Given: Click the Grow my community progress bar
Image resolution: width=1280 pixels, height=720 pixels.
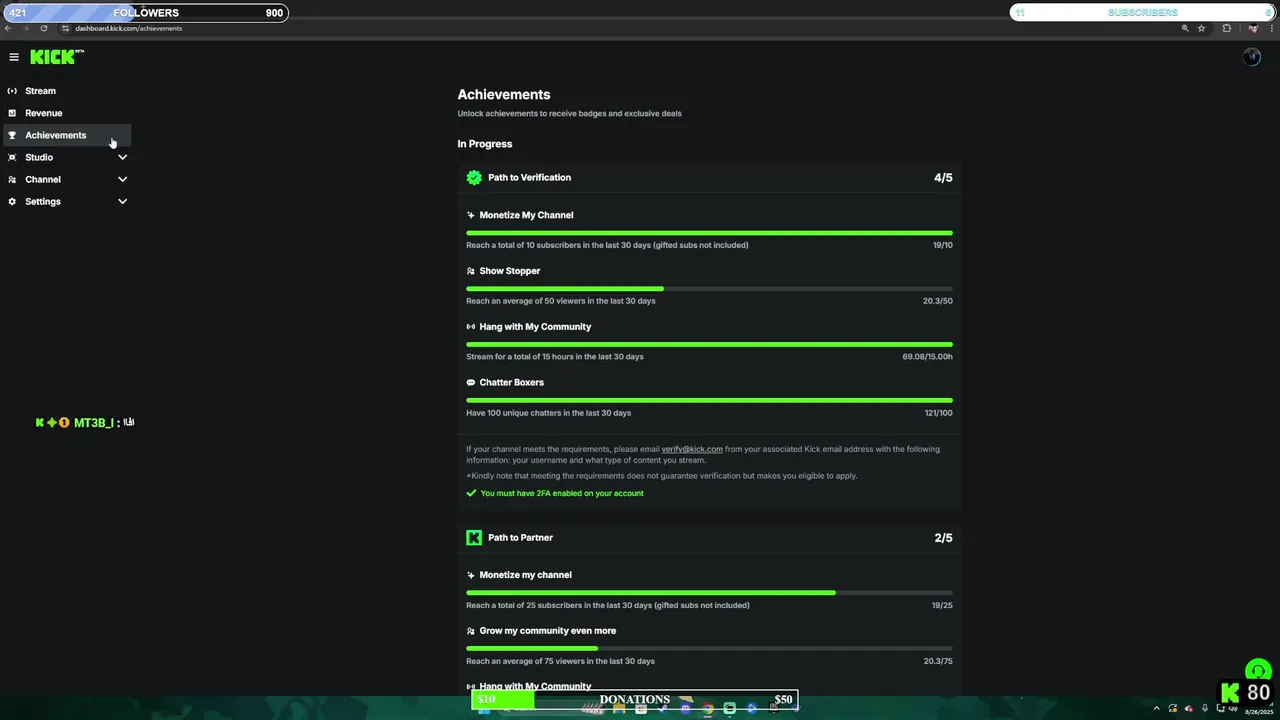Looking at the screenshot, I should click(709, 649).
